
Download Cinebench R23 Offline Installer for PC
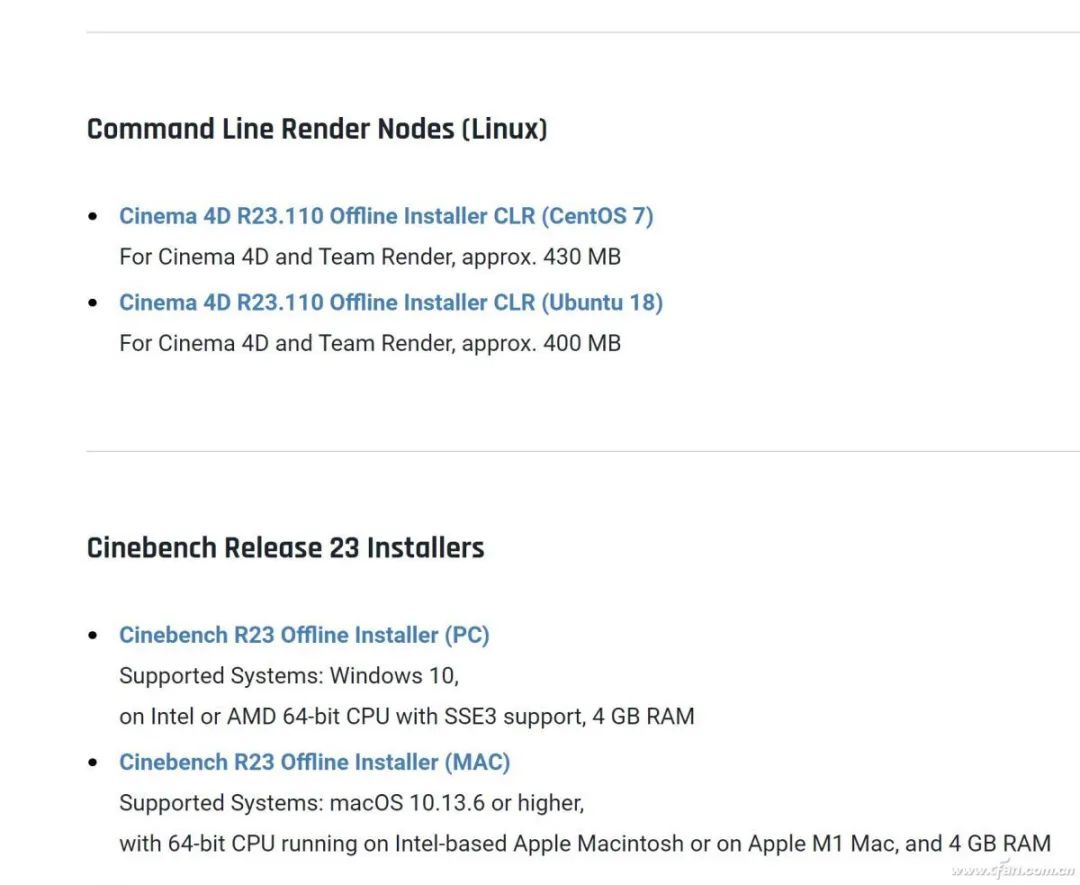coord(304,635)
